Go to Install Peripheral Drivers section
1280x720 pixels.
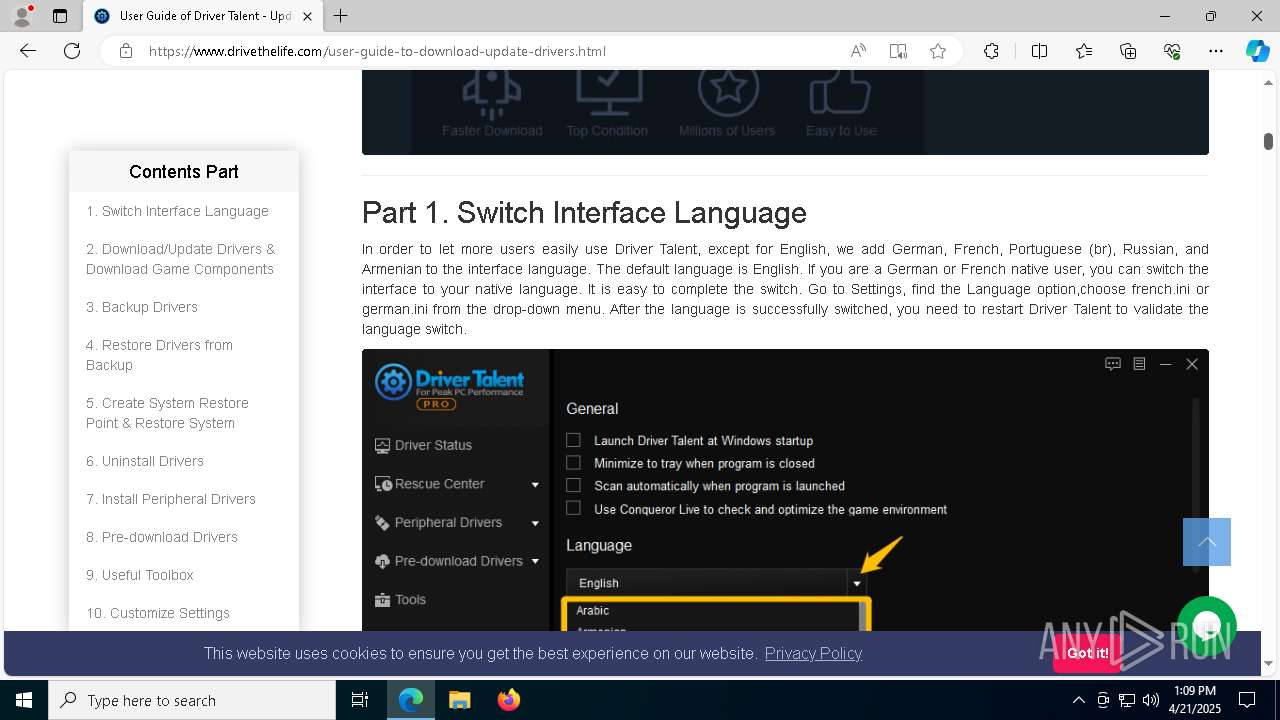(x=171, y=499)
